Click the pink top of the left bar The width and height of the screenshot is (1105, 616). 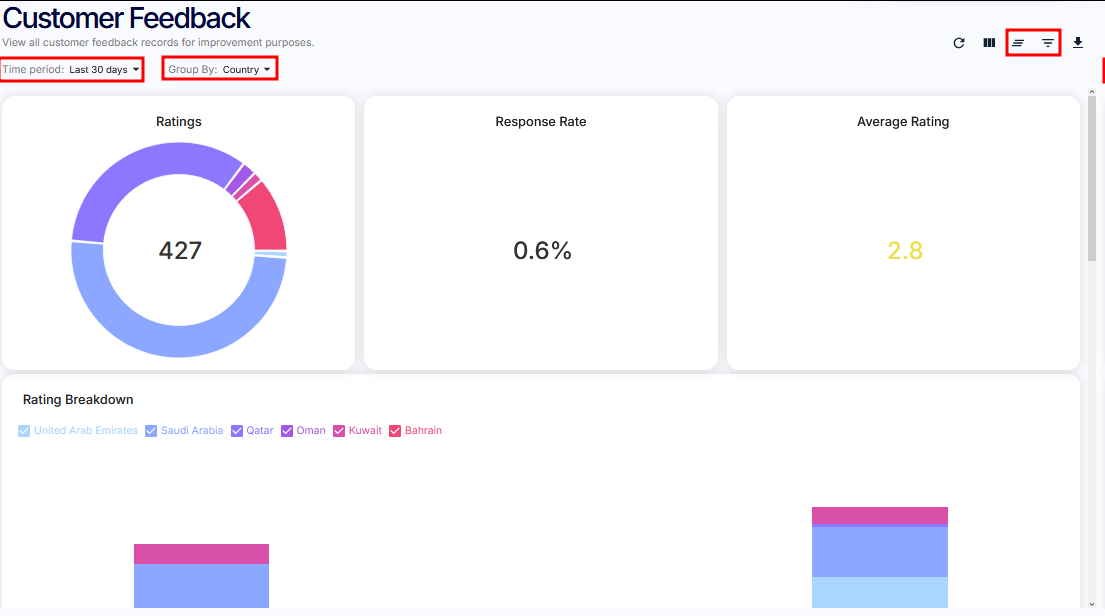[201, 553]
